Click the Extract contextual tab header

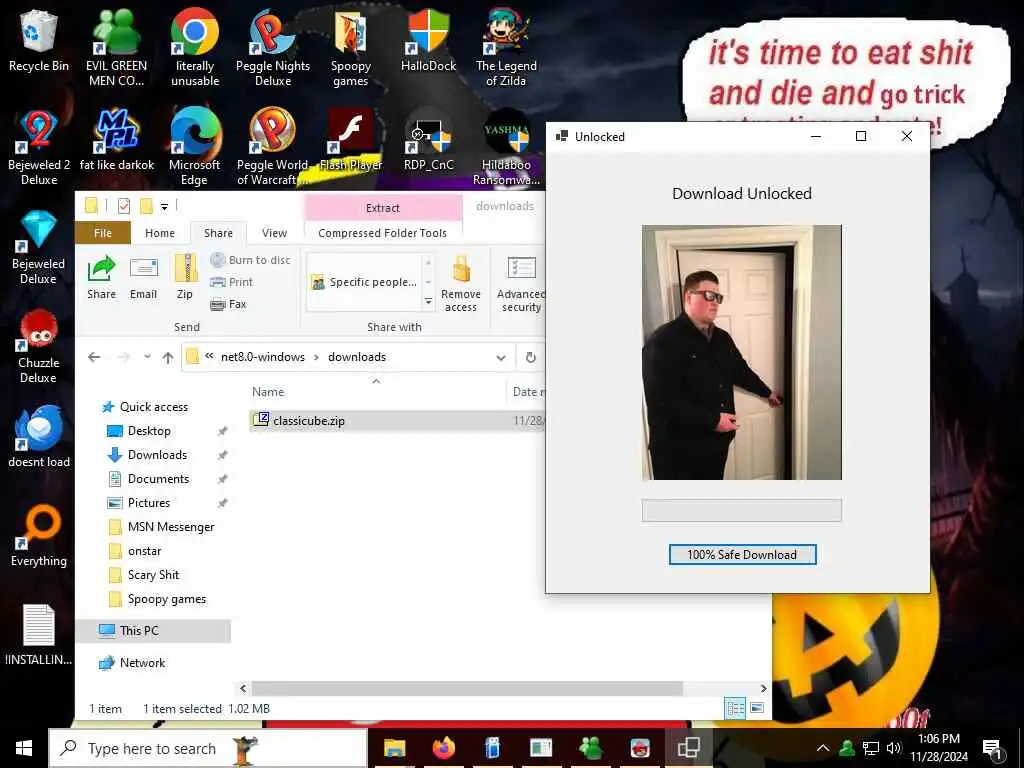point(383,208)
